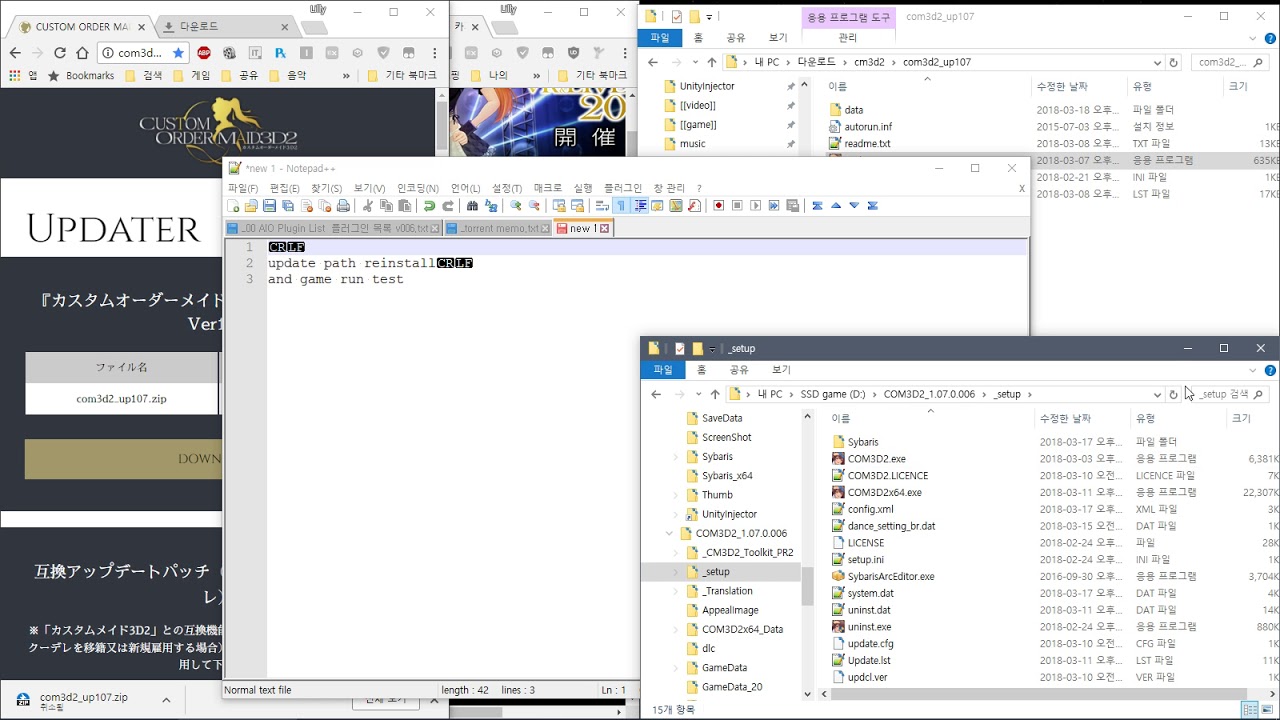Click the Replace icon in Notepad++ toolbar
The image size is (1280, 720).
pos(491,206)
